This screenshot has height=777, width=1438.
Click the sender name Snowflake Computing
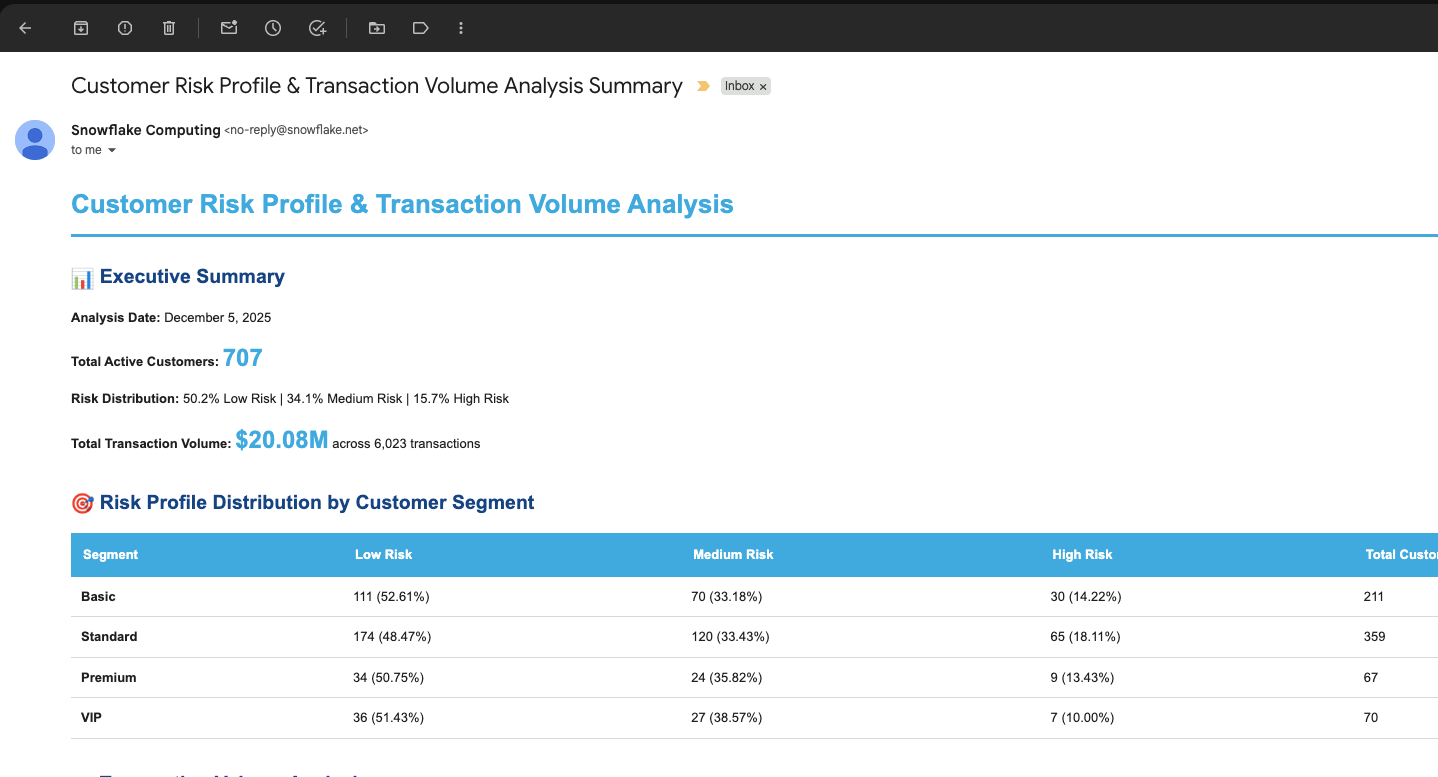point(144,129)
